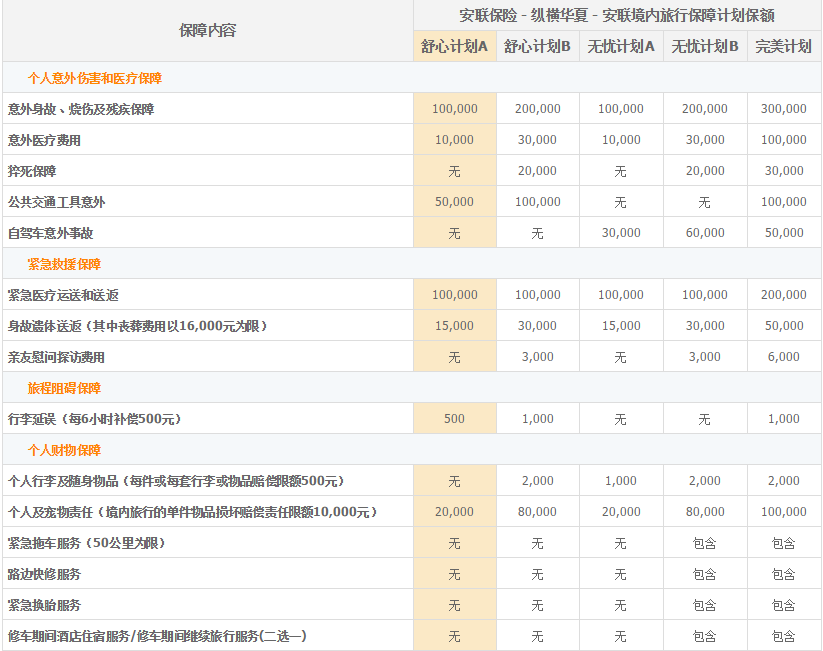Click 舒心计划B's 2,000 in 个人行李及随身物品 row
Viewport: 823px width, 651px height.
tap(537, 480)
